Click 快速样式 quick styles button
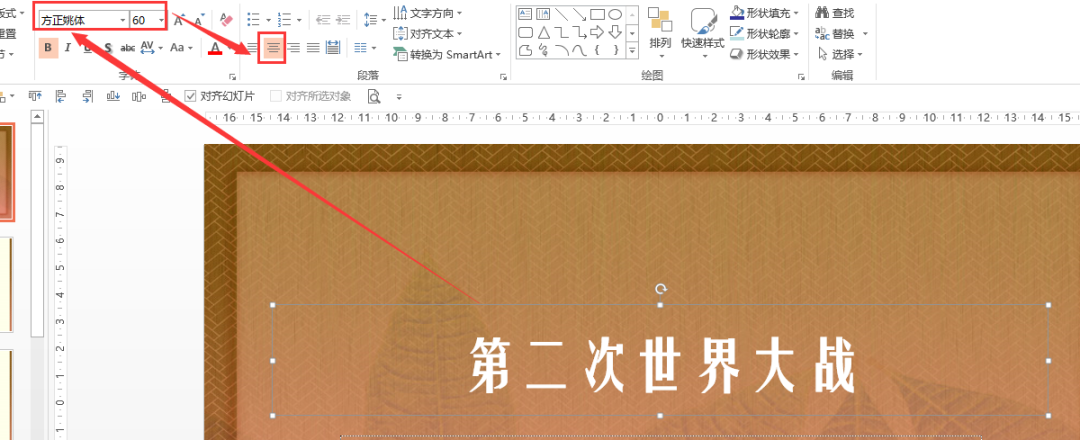 tap(703, 33)
